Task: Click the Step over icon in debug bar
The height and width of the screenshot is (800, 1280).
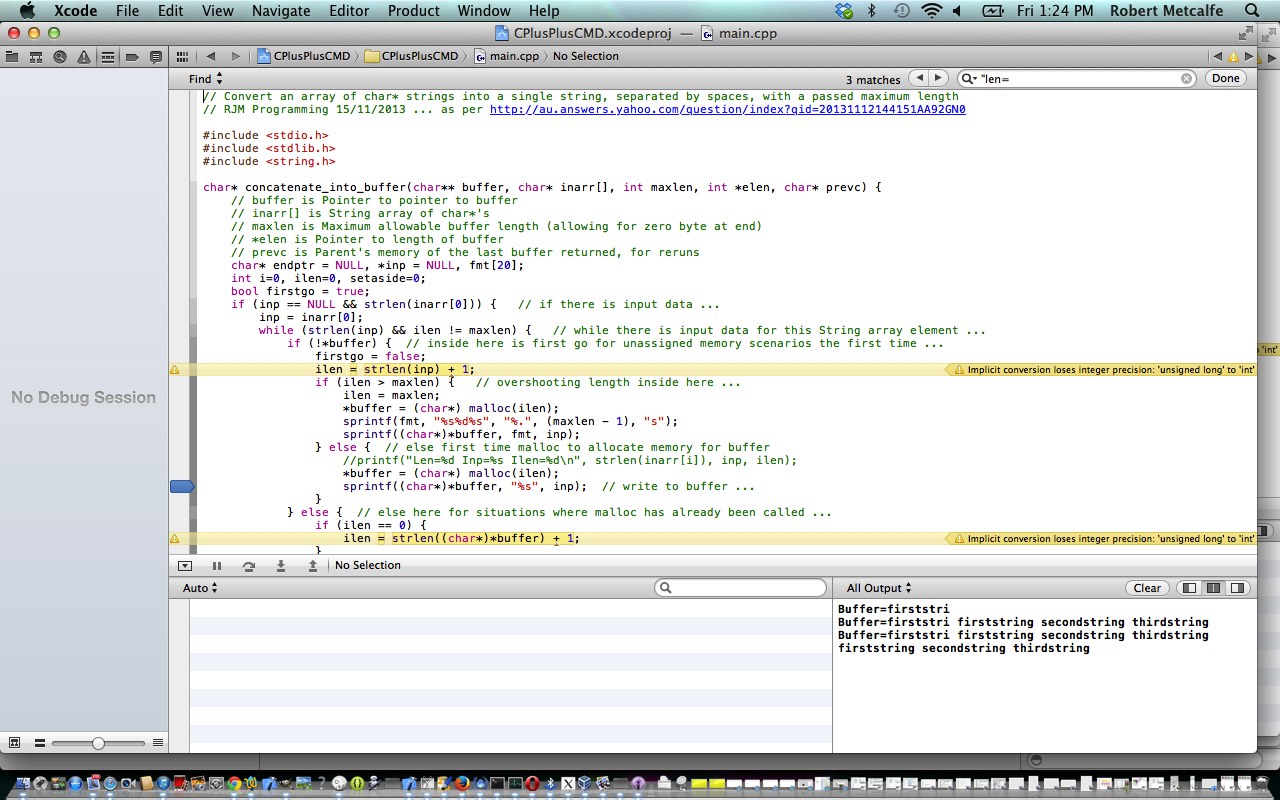Action: pos(249,565)
